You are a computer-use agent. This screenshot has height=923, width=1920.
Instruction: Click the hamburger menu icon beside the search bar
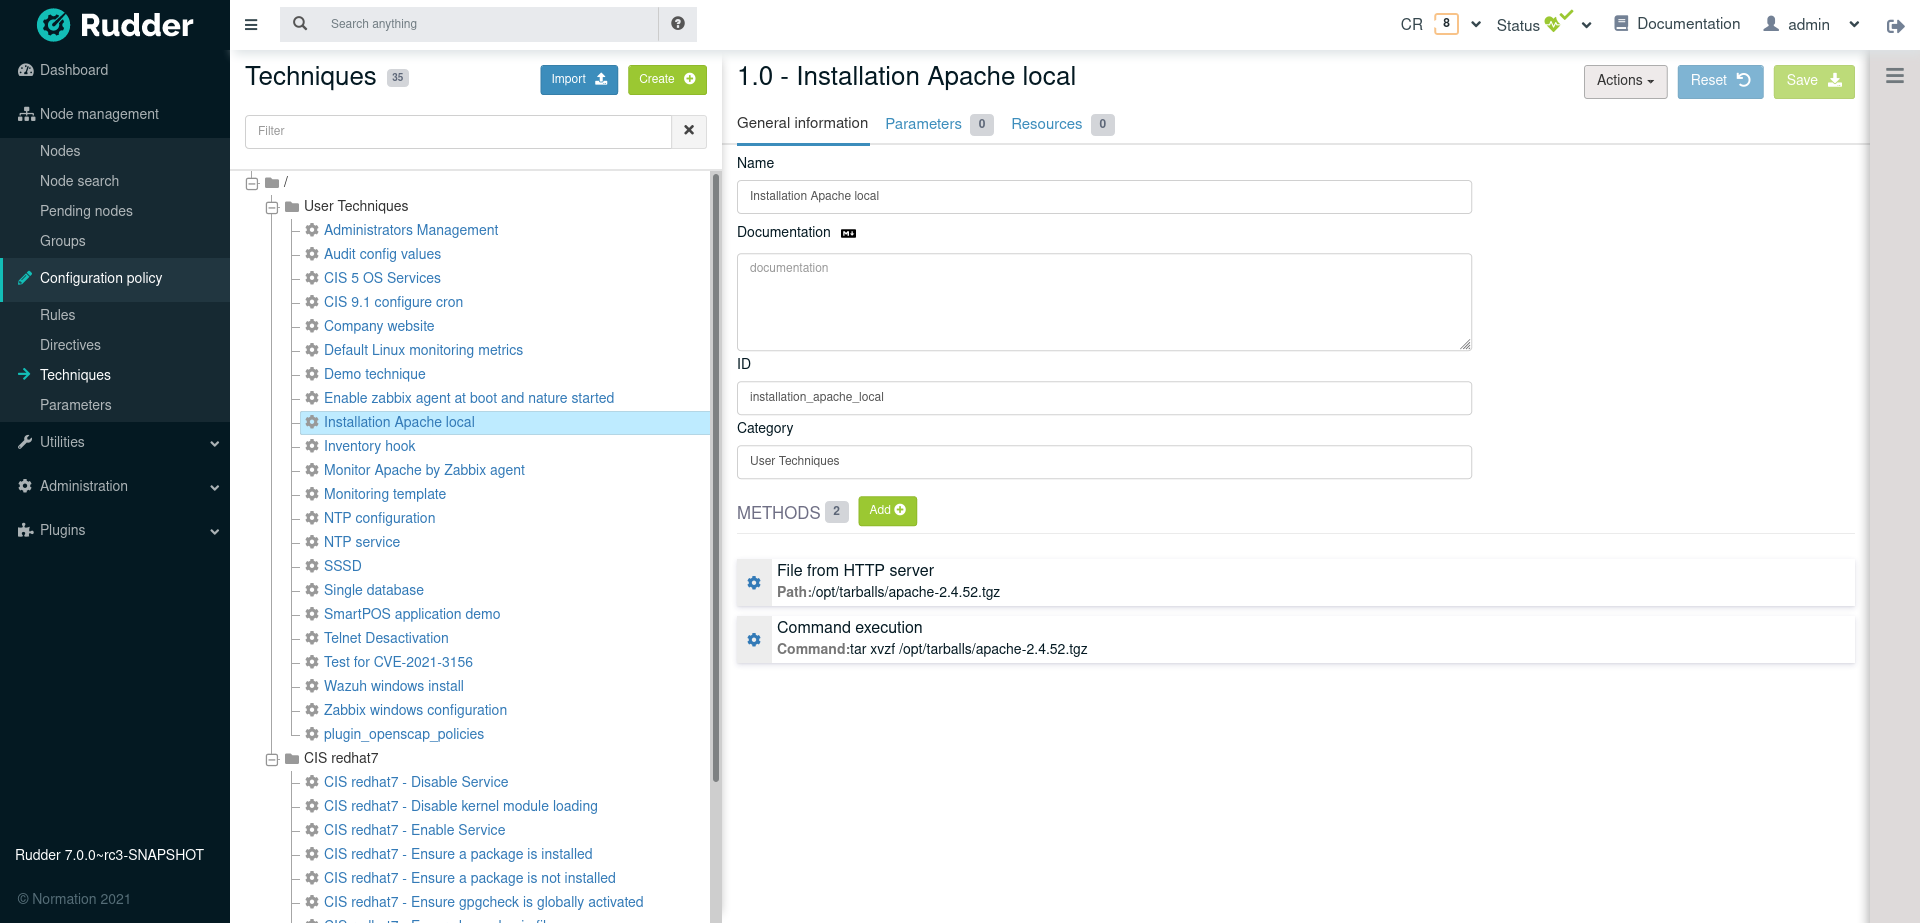pyautogui.click(x=251, y=24)
